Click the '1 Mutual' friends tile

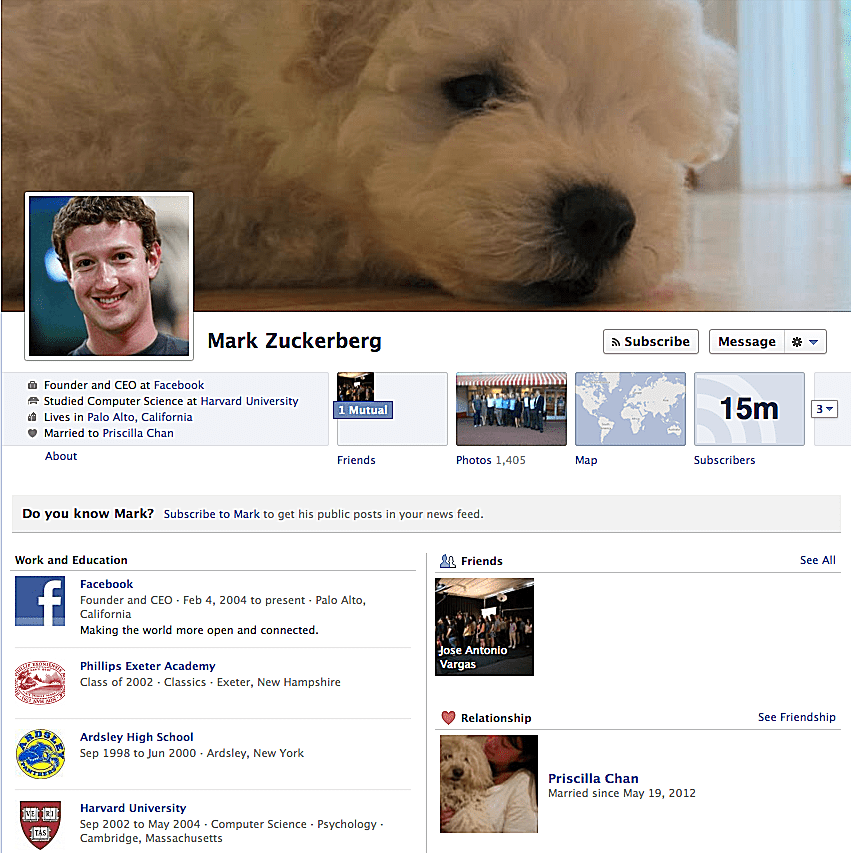pos(392,409)
